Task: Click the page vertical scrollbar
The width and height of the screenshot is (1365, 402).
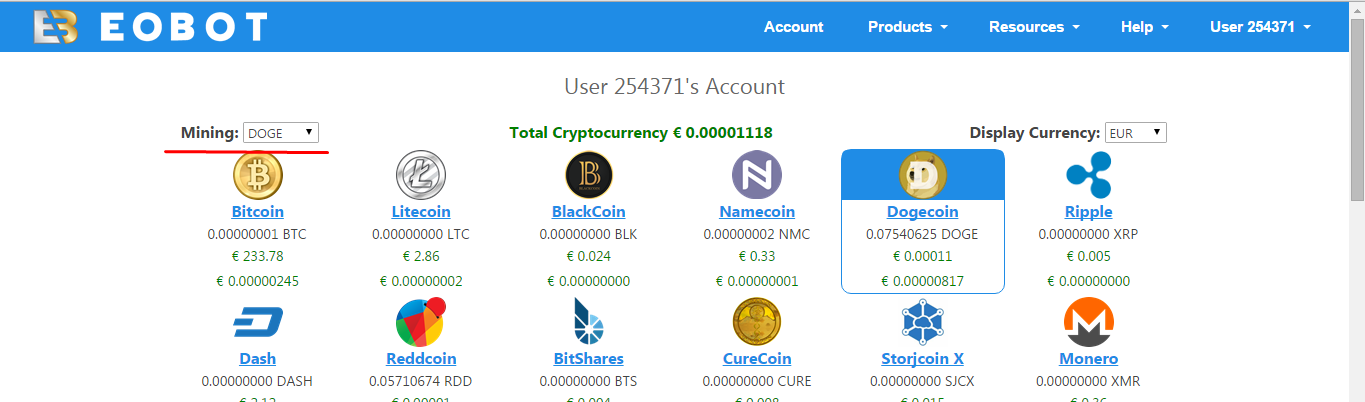Action: tap(1357, 201)
